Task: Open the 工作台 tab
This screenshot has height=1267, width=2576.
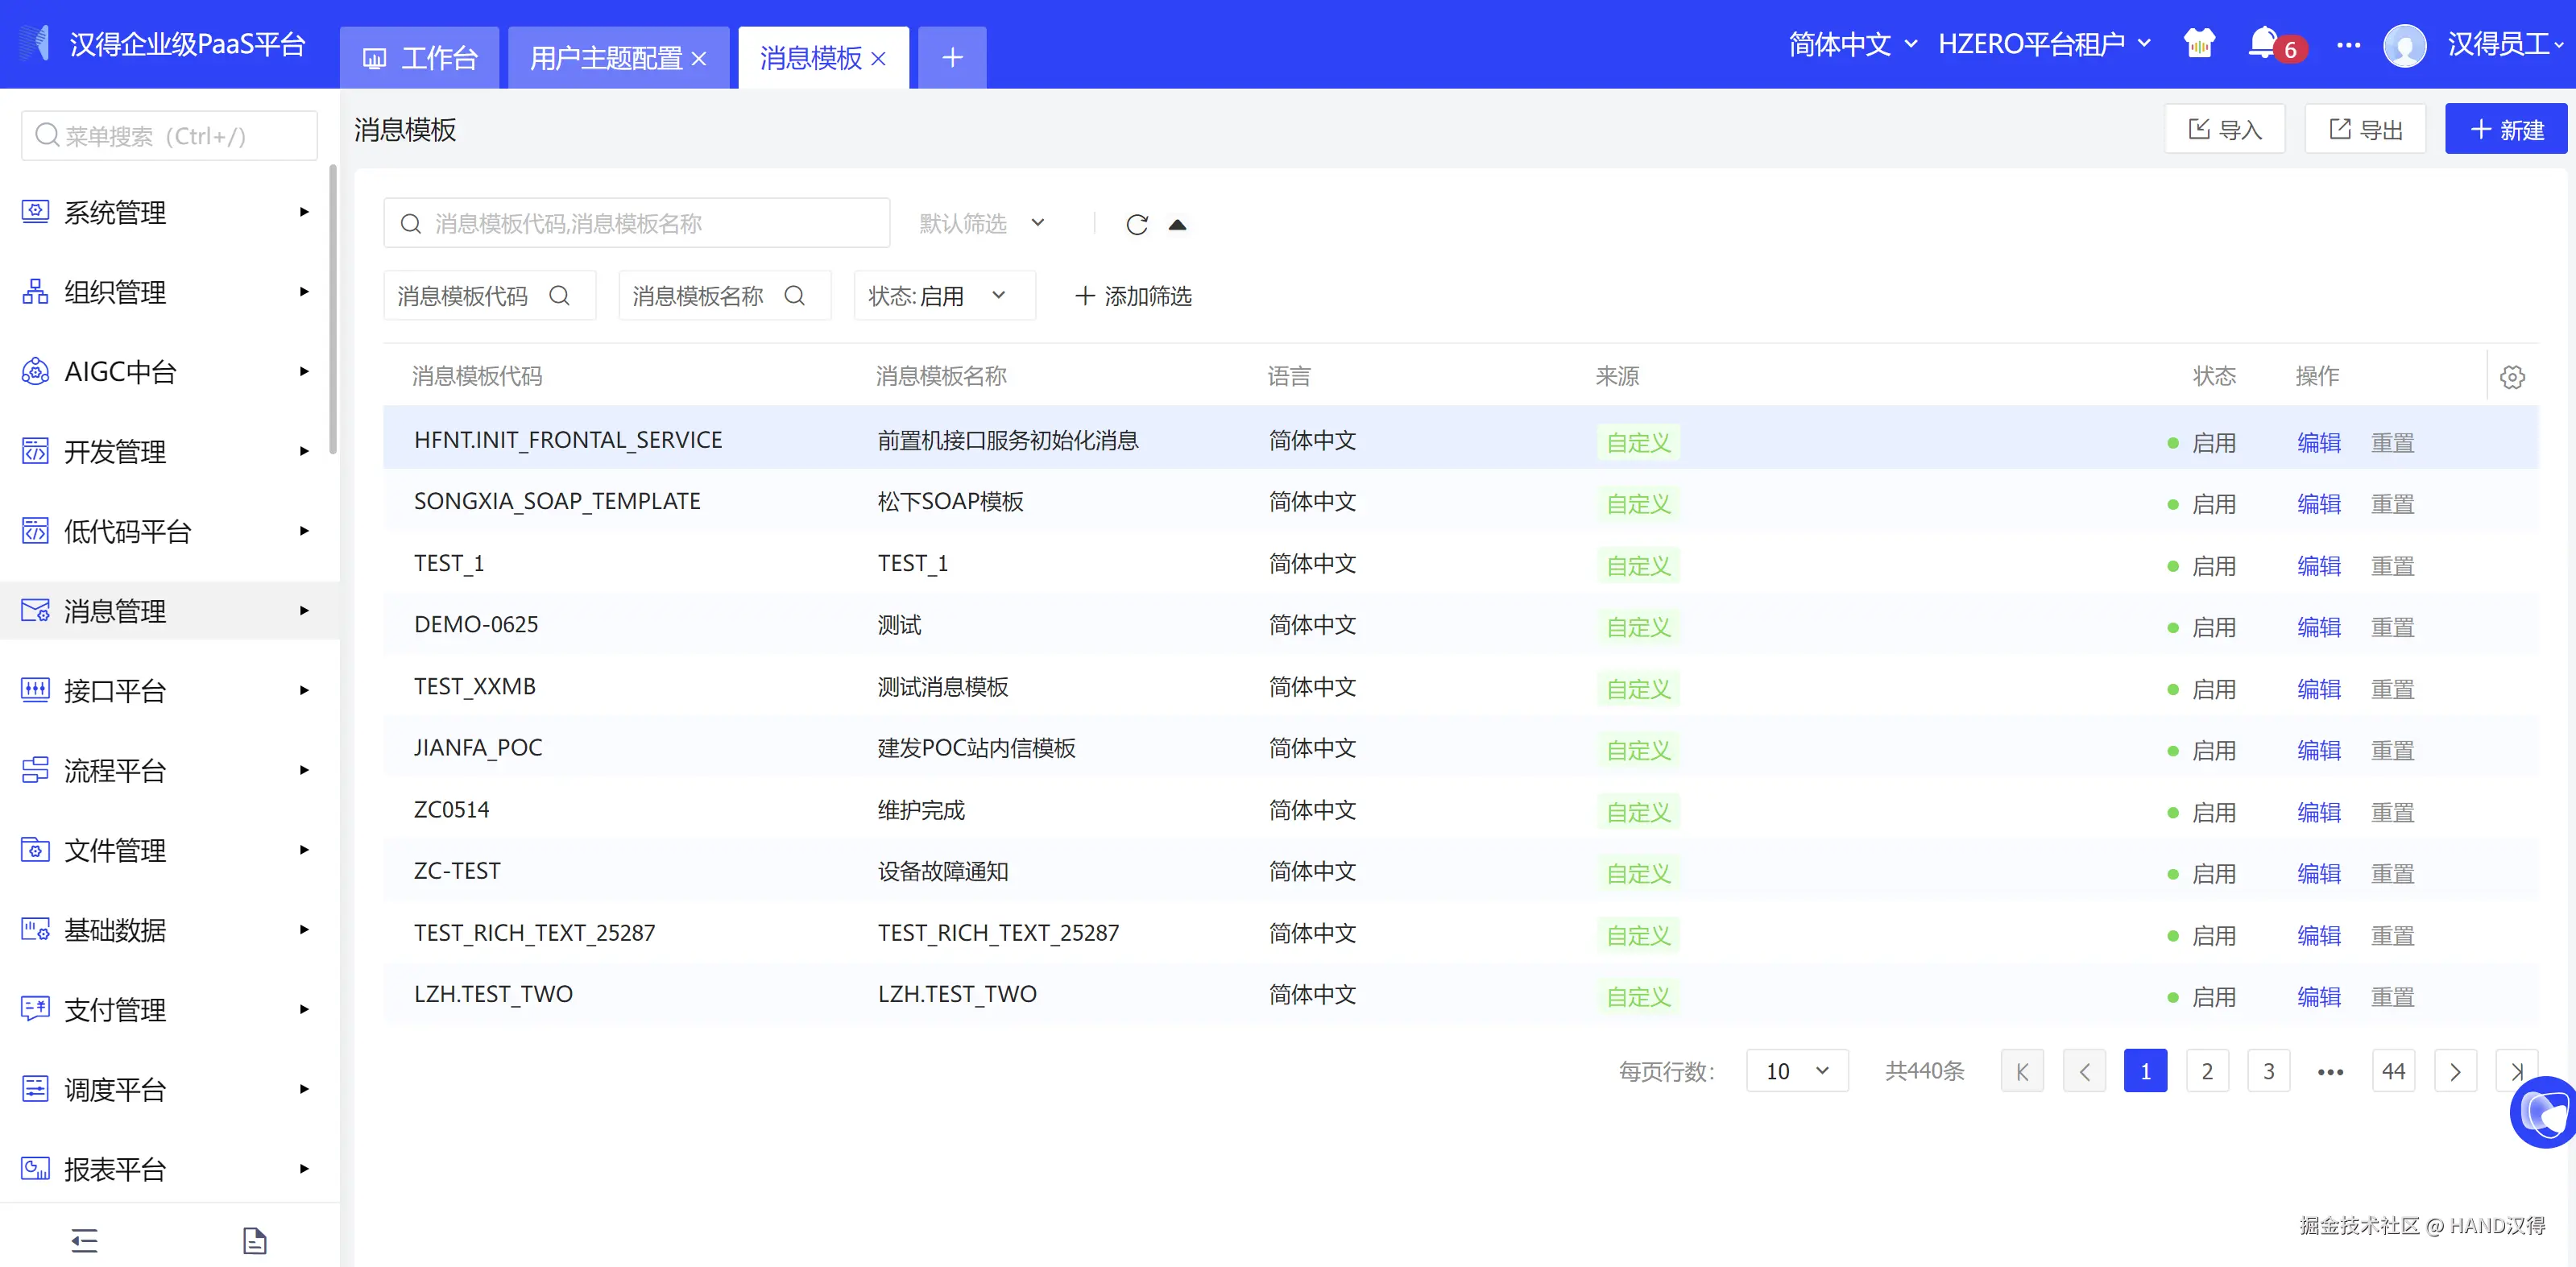Action: pyautogui.click(x=420, y=58)
